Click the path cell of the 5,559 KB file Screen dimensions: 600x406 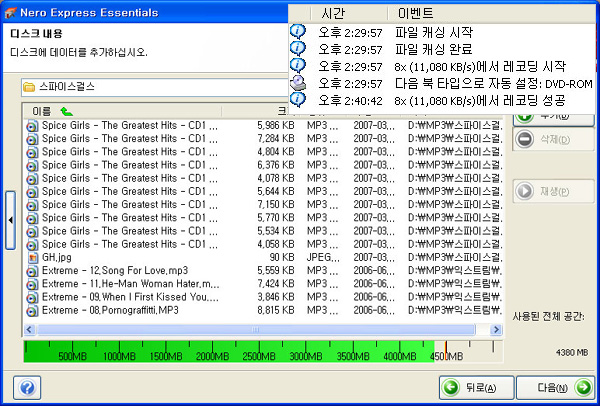coord(455,271)
